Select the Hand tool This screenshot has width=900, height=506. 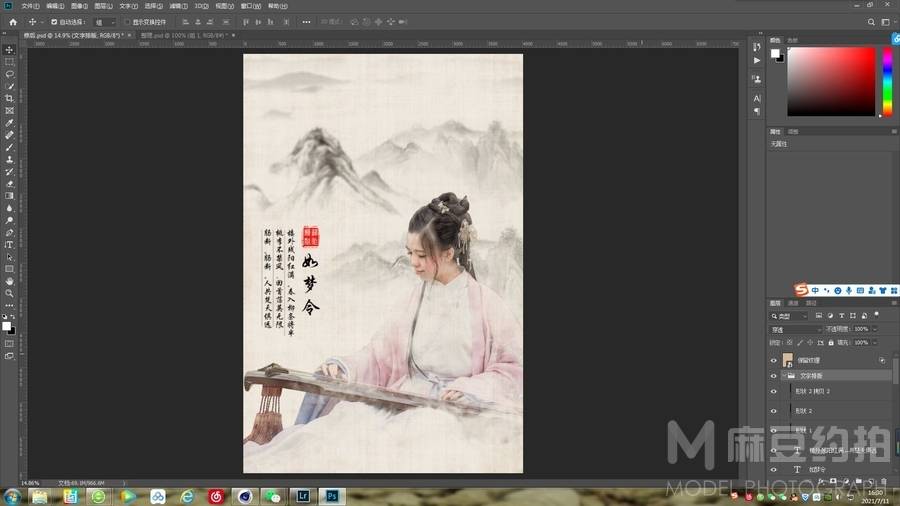(9, 281)
